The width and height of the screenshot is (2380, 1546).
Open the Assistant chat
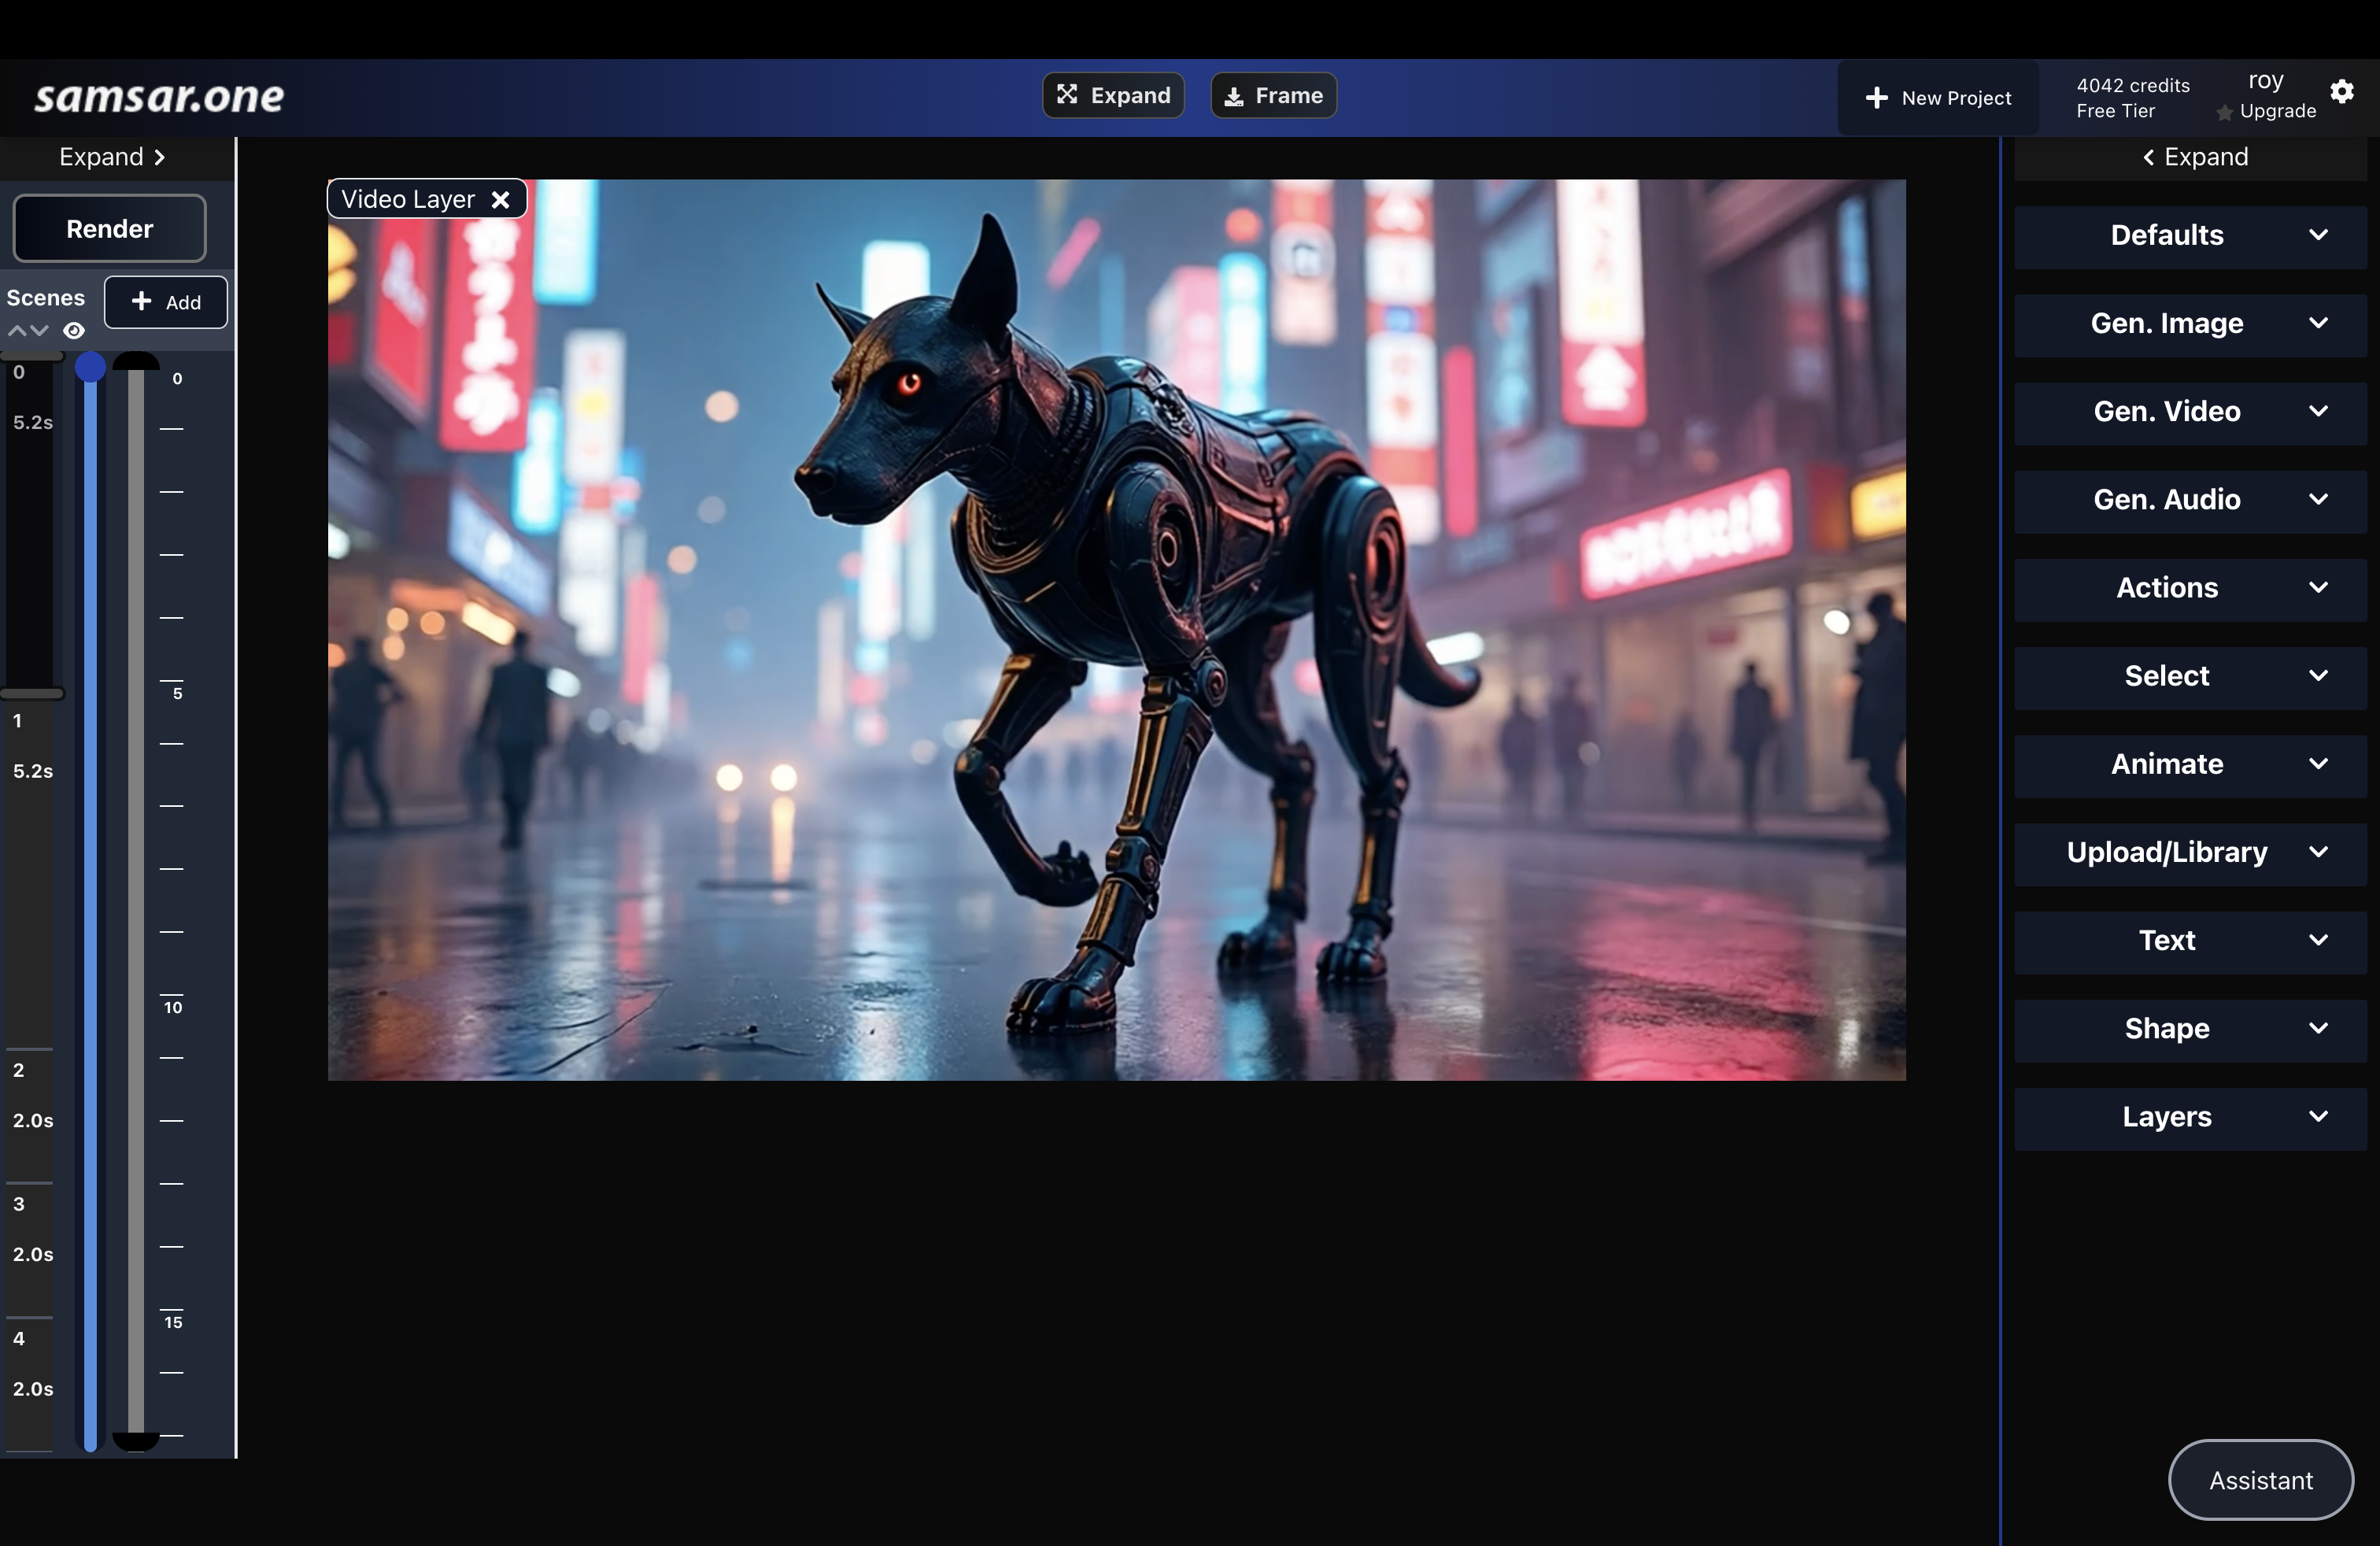coord(2259,1480)
